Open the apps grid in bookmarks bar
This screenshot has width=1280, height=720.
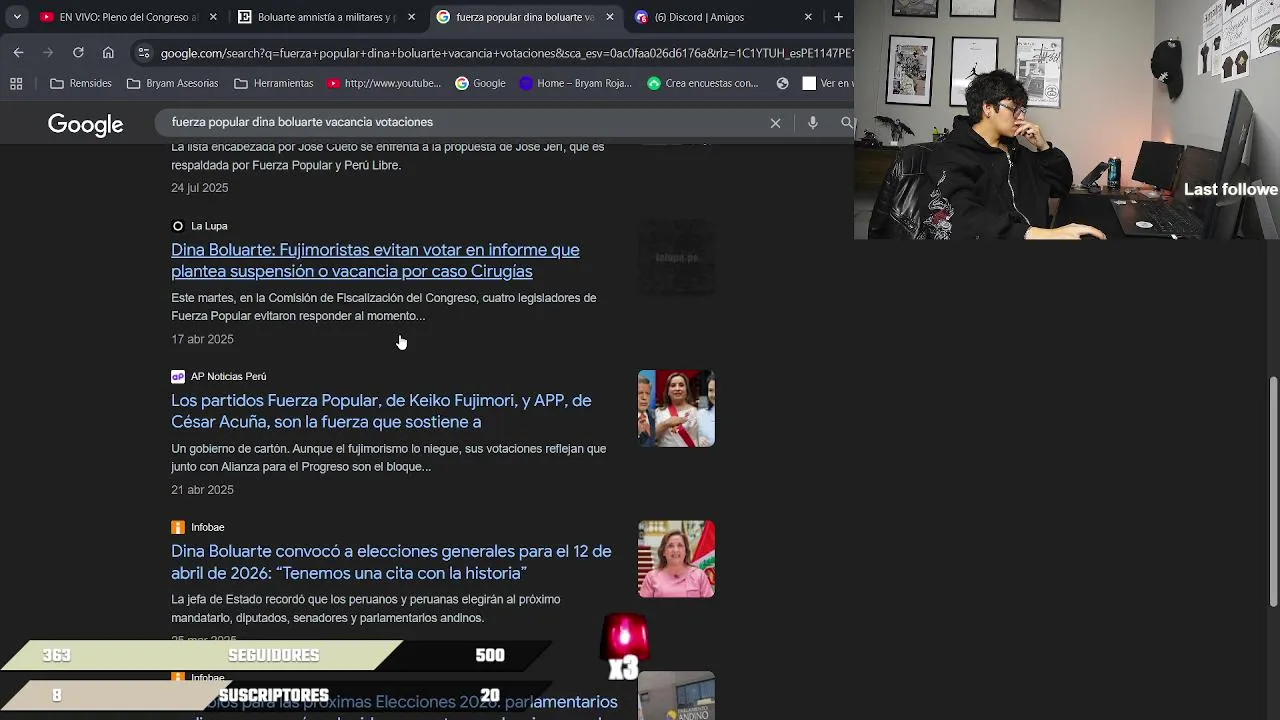tap(16, 83)
